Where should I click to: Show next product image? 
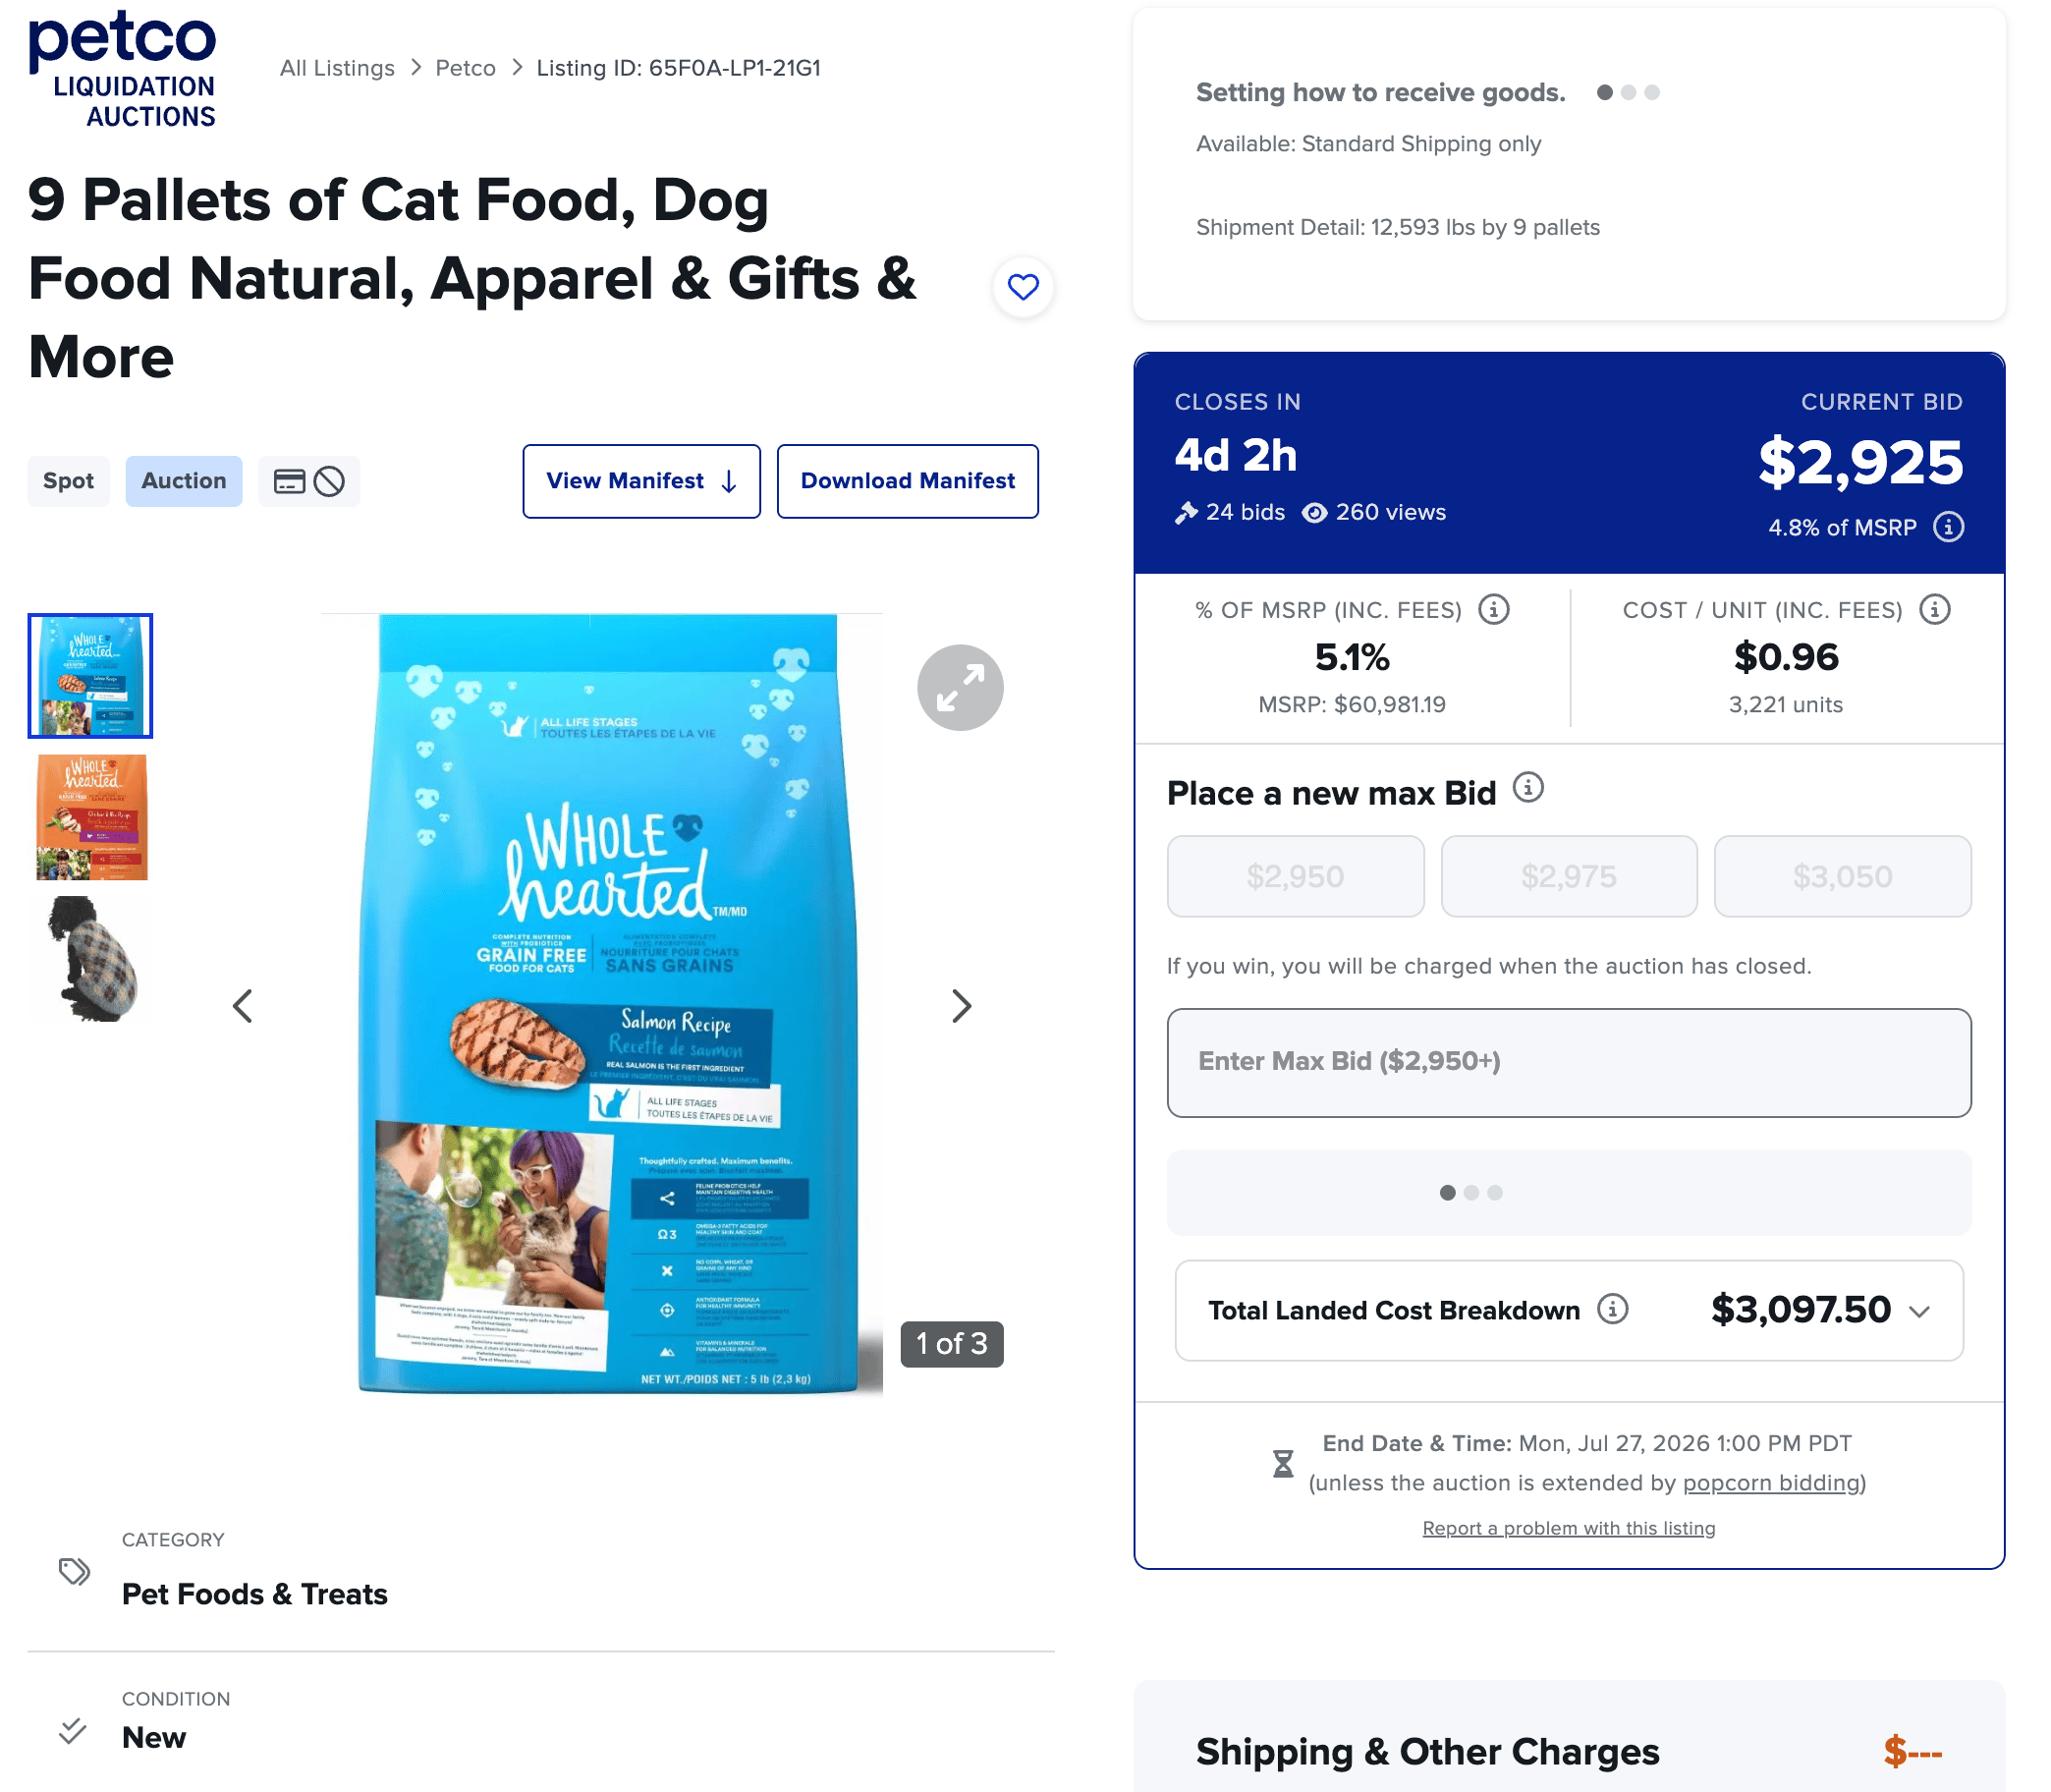pyautogui.click(x=961, y=1006)
